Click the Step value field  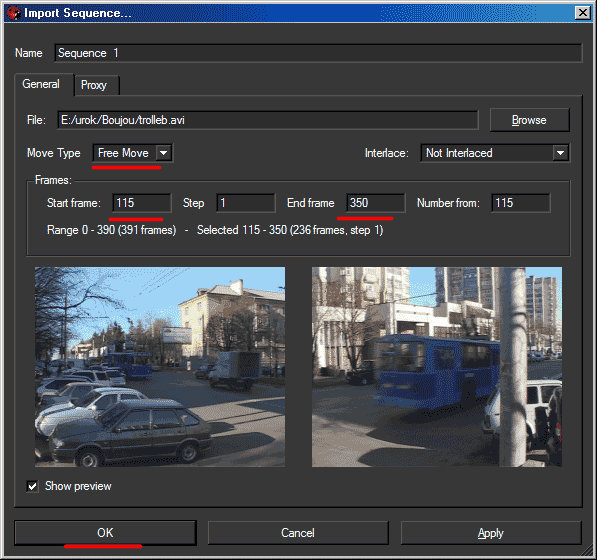tap(246, 203)
